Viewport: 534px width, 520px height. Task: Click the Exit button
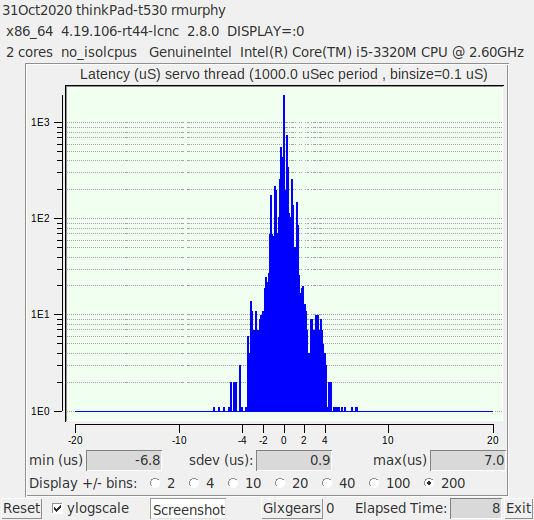pos(519,508)
